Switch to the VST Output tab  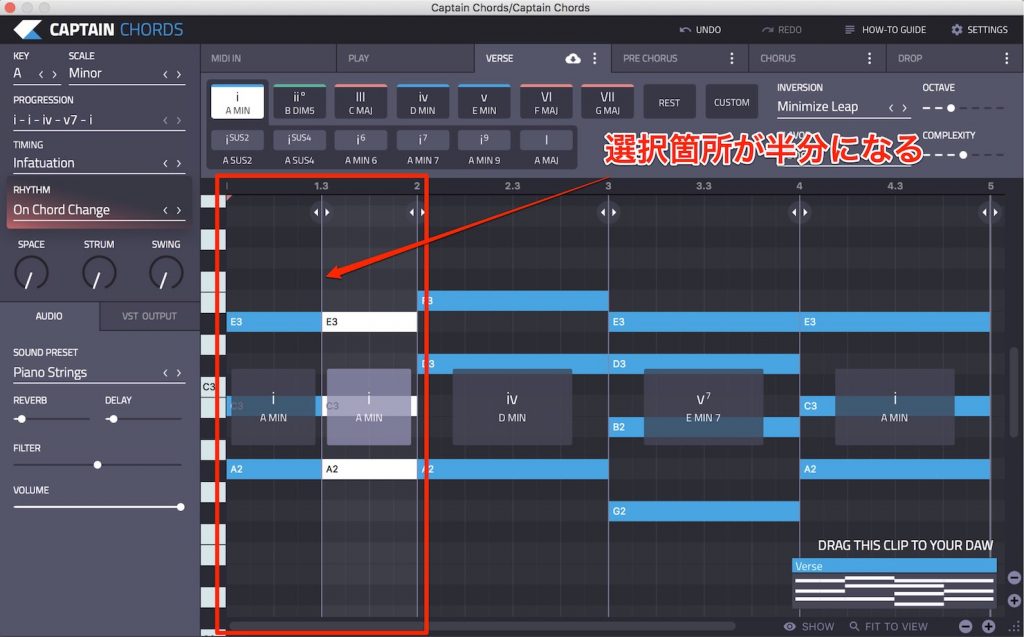[x=148, y=315]
